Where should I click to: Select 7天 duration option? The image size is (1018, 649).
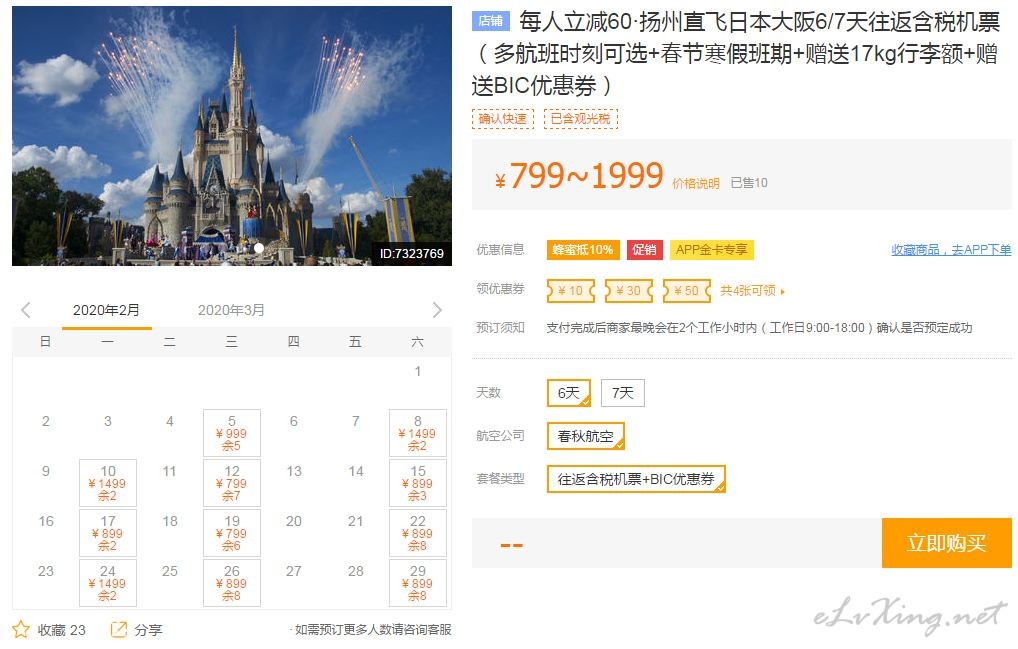623,393
